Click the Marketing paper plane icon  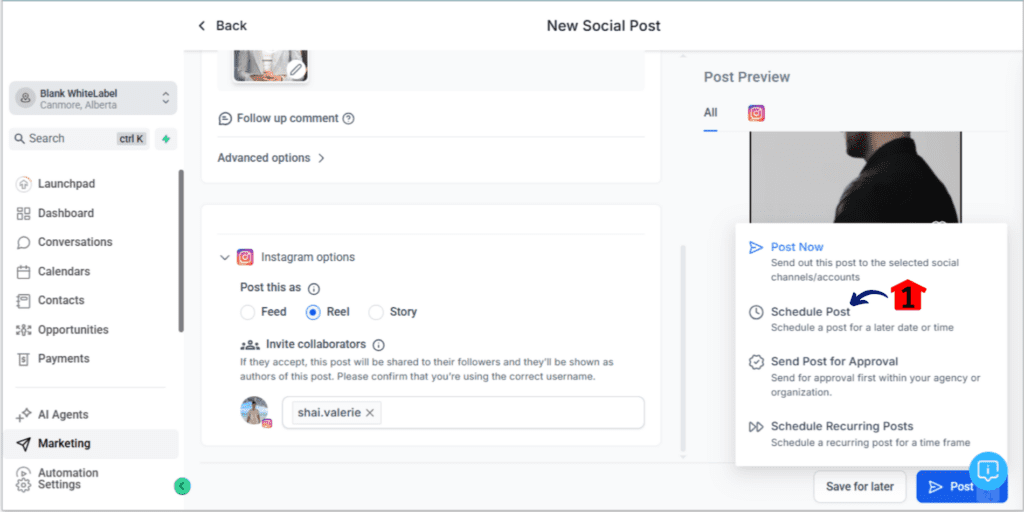(24, 444)
